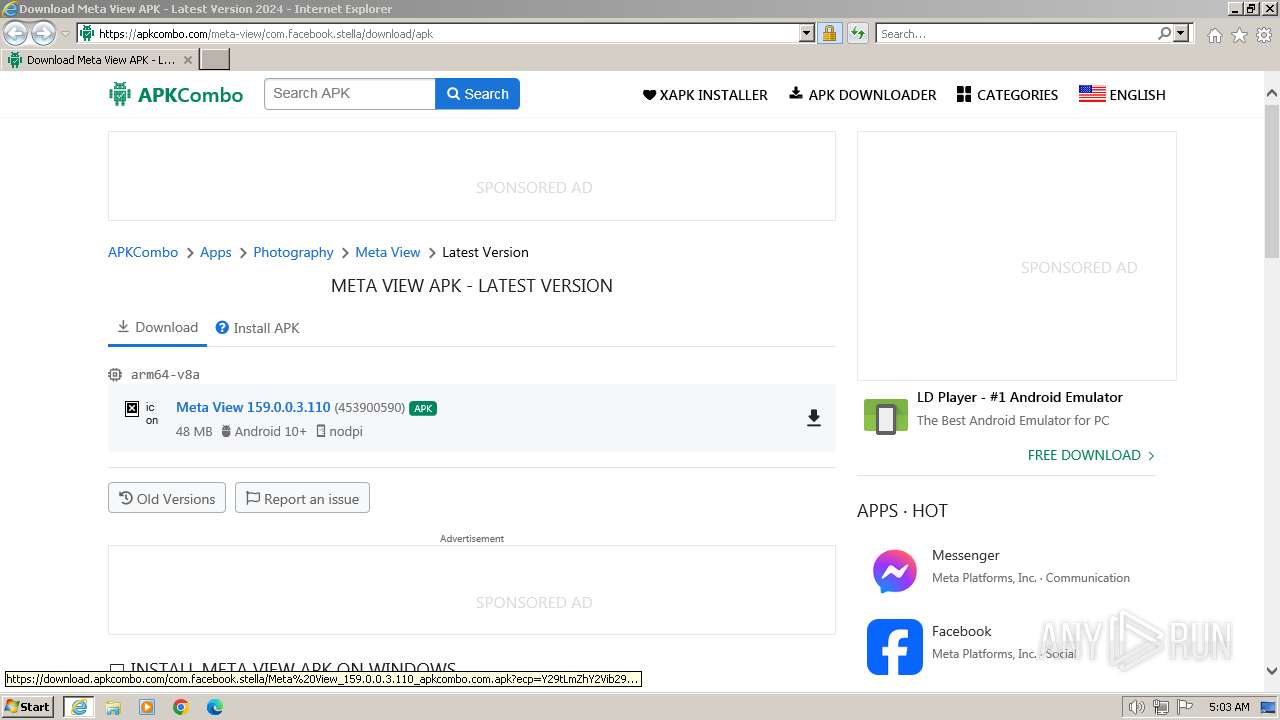Expand search provider dropdown arrow
Viewport: 1280px width, 720px height.
[x=1181, y=33]
